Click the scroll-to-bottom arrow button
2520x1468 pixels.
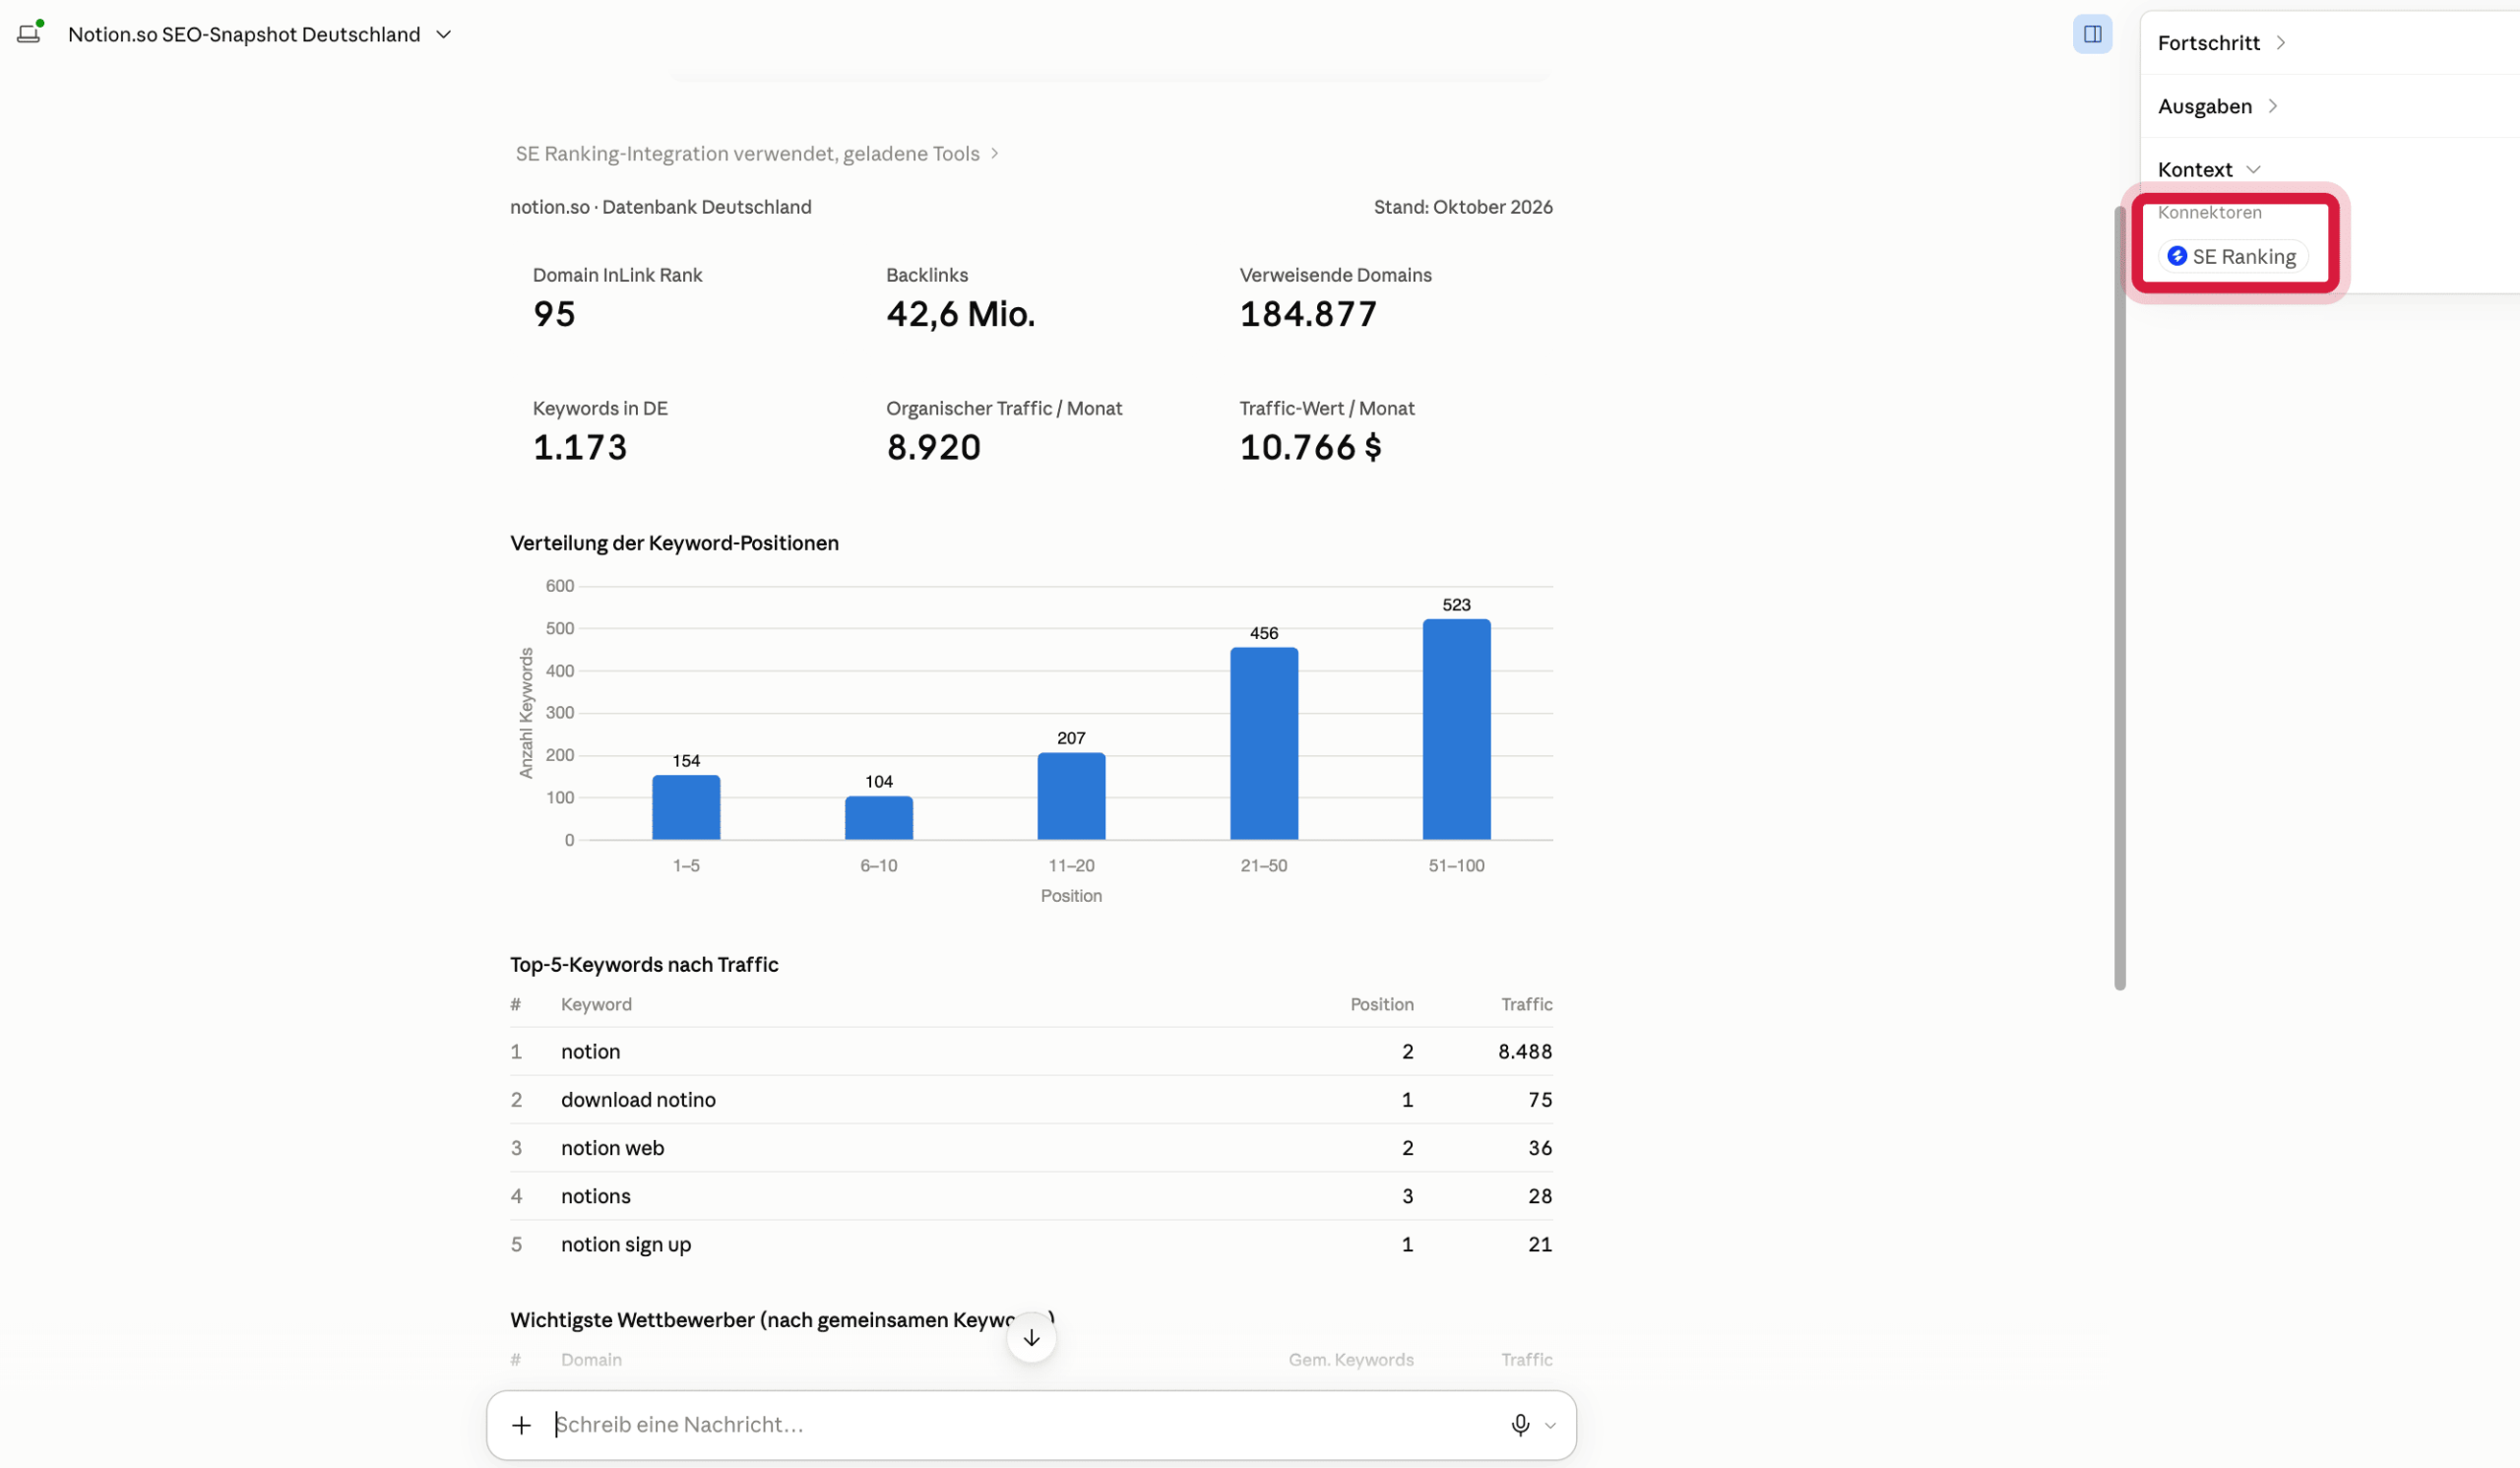click(x=1031, y=1338)
